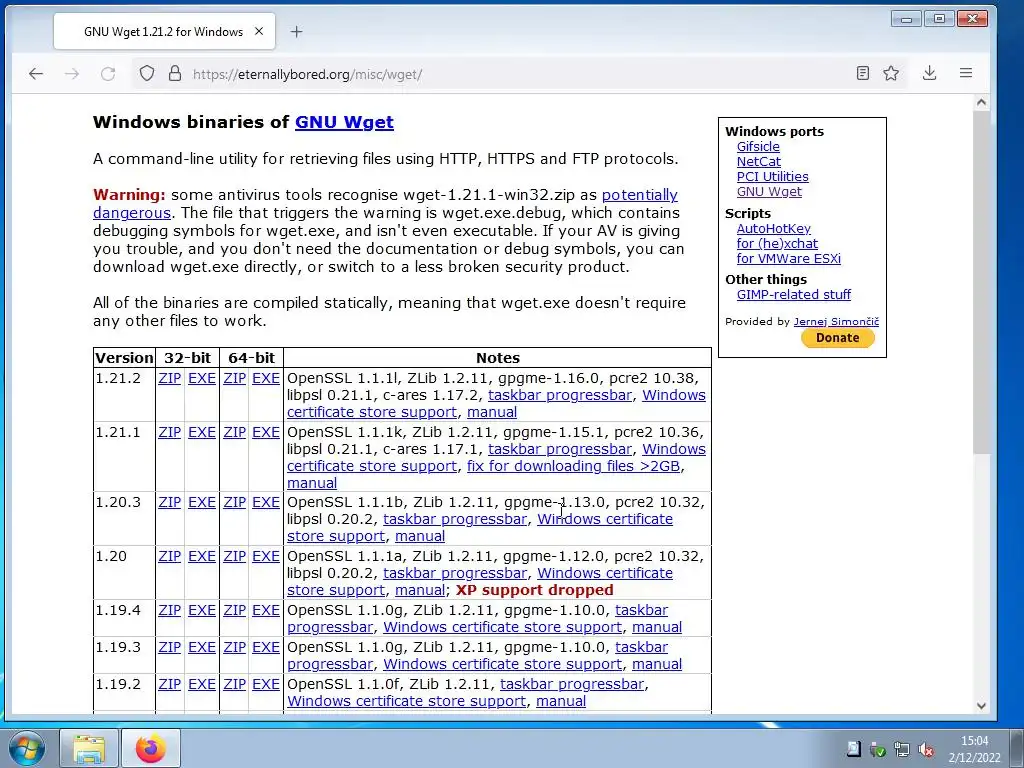Reload the page with the refresh icon
This screenshot has height=768, width=1024.
click(x=108, y=74)
